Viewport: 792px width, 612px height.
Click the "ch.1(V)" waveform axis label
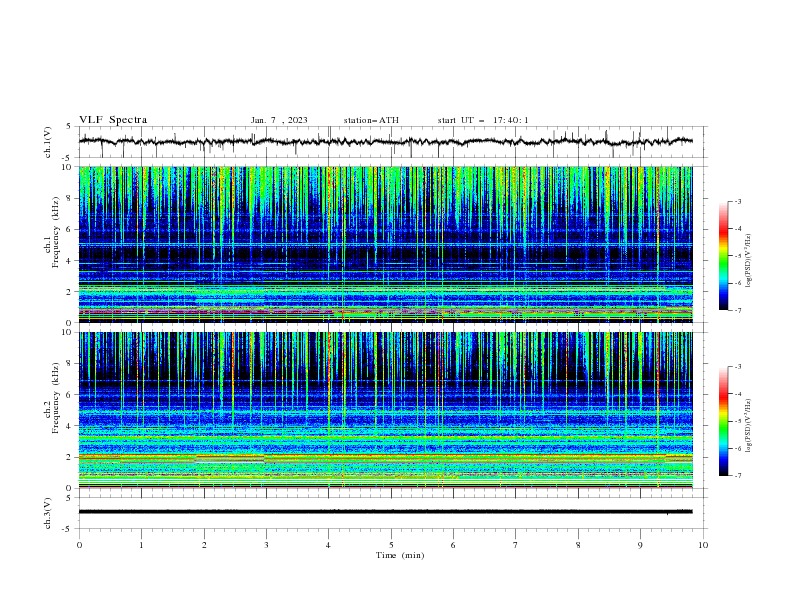pyautogui.click(x=48, y=142)
